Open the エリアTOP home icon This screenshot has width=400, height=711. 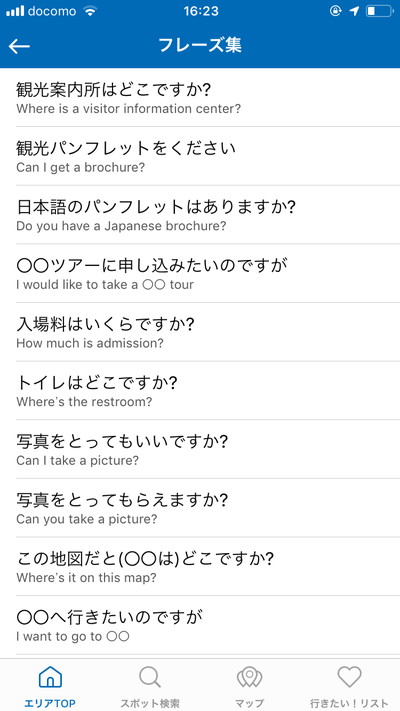click(50, 677)
